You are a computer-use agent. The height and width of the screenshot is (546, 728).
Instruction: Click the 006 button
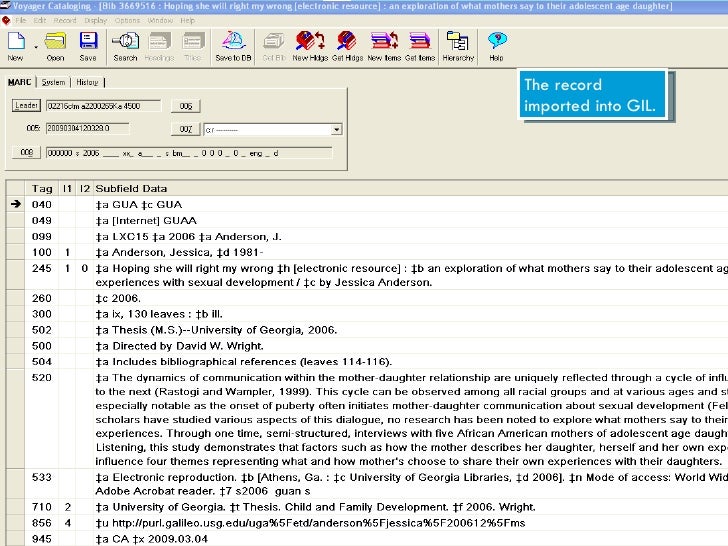pyautogui.click(x=186, y=106)
